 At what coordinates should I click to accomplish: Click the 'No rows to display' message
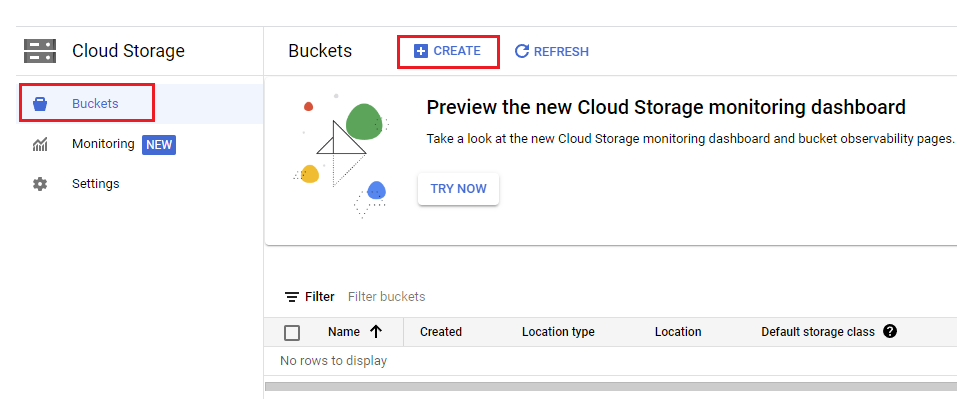[x=334, y=360]
